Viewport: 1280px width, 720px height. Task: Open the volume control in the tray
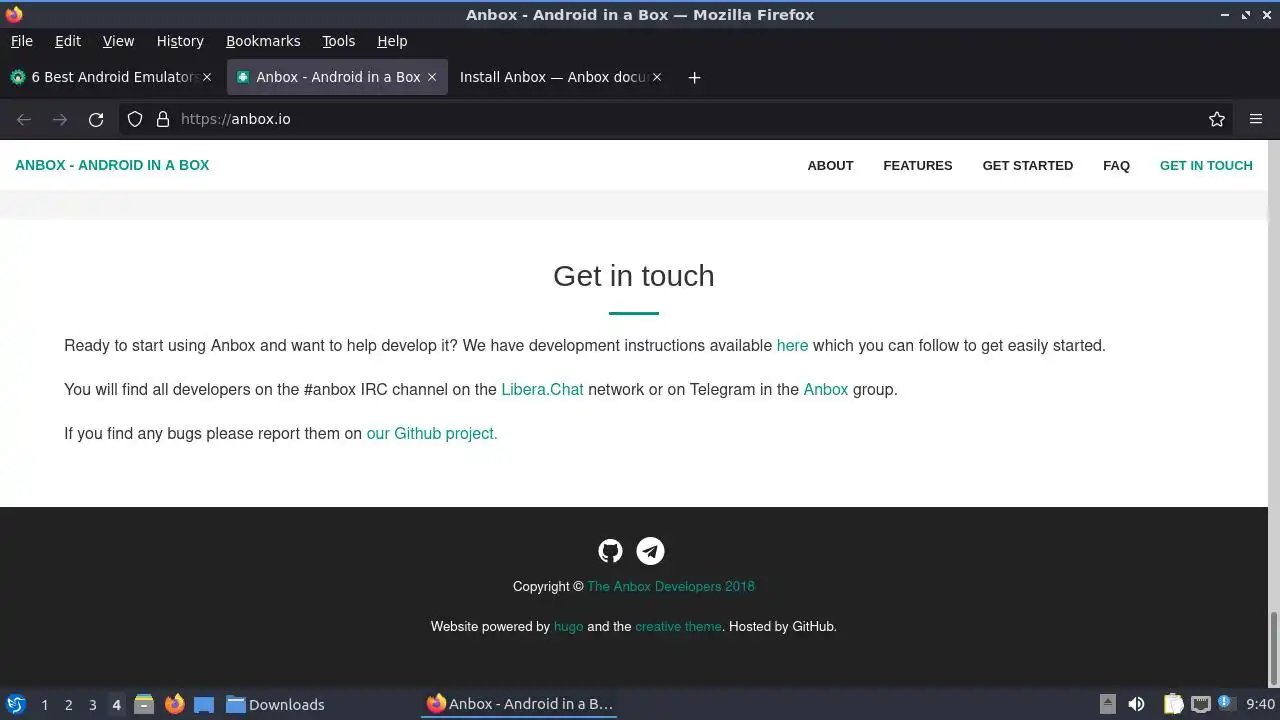click(x=1136, y=704)
